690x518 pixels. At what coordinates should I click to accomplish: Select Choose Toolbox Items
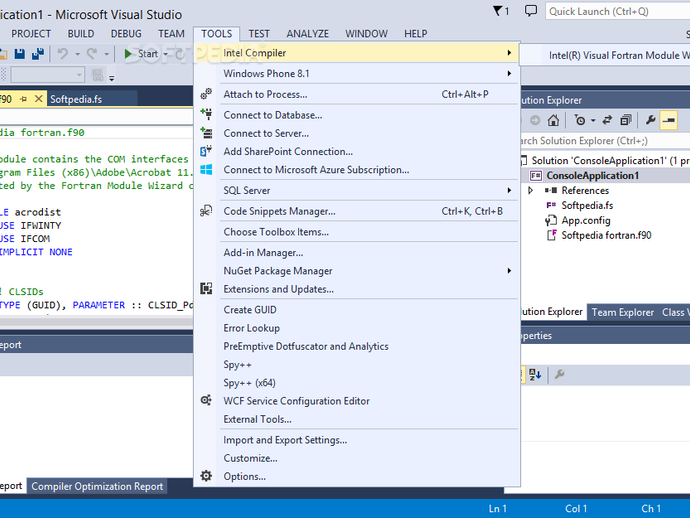pos(356,232)
